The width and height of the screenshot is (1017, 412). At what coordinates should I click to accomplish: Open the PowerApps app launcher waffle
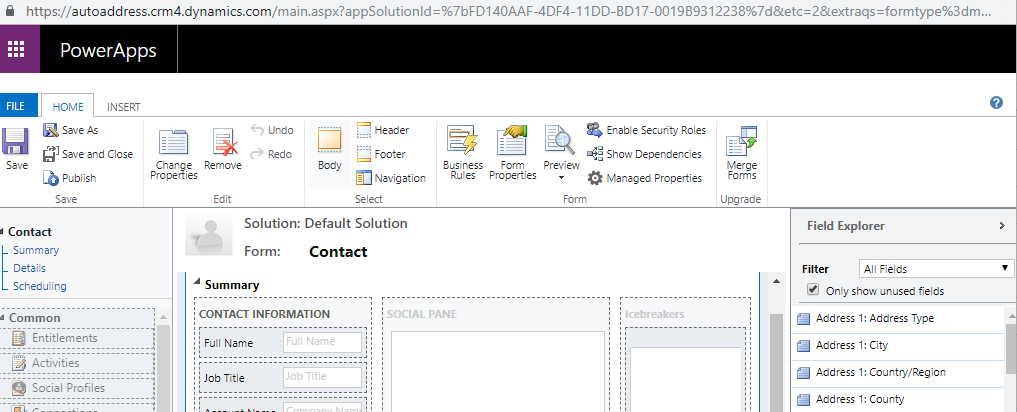16,49
